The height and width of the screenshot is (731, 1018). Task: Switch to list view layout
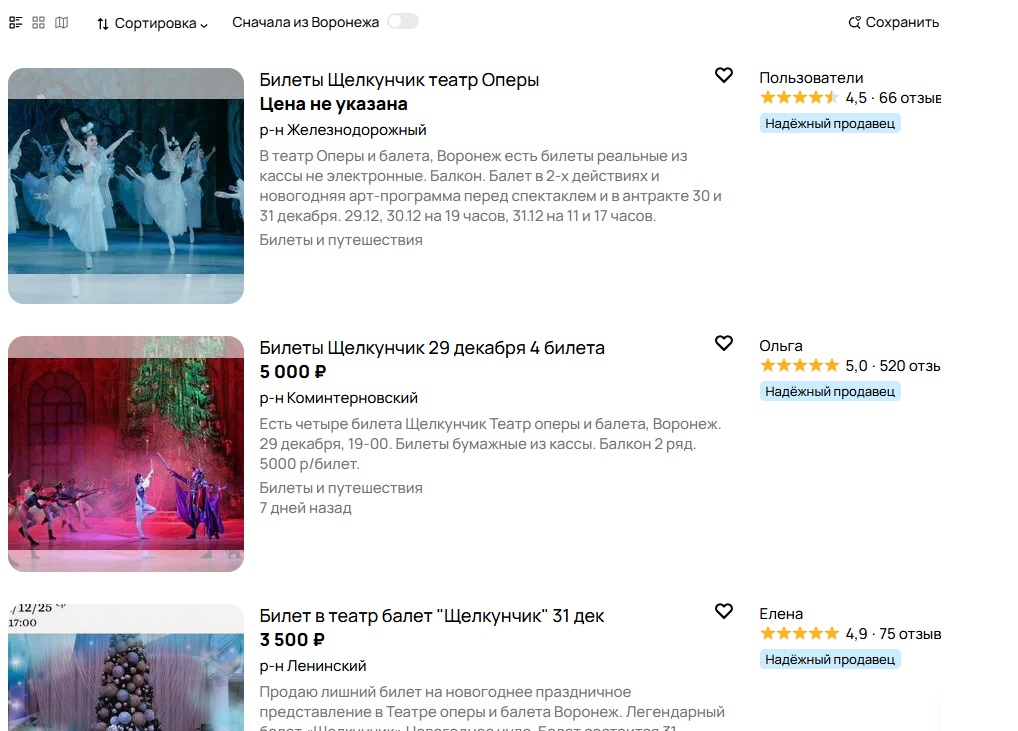(x=15, y=22)
